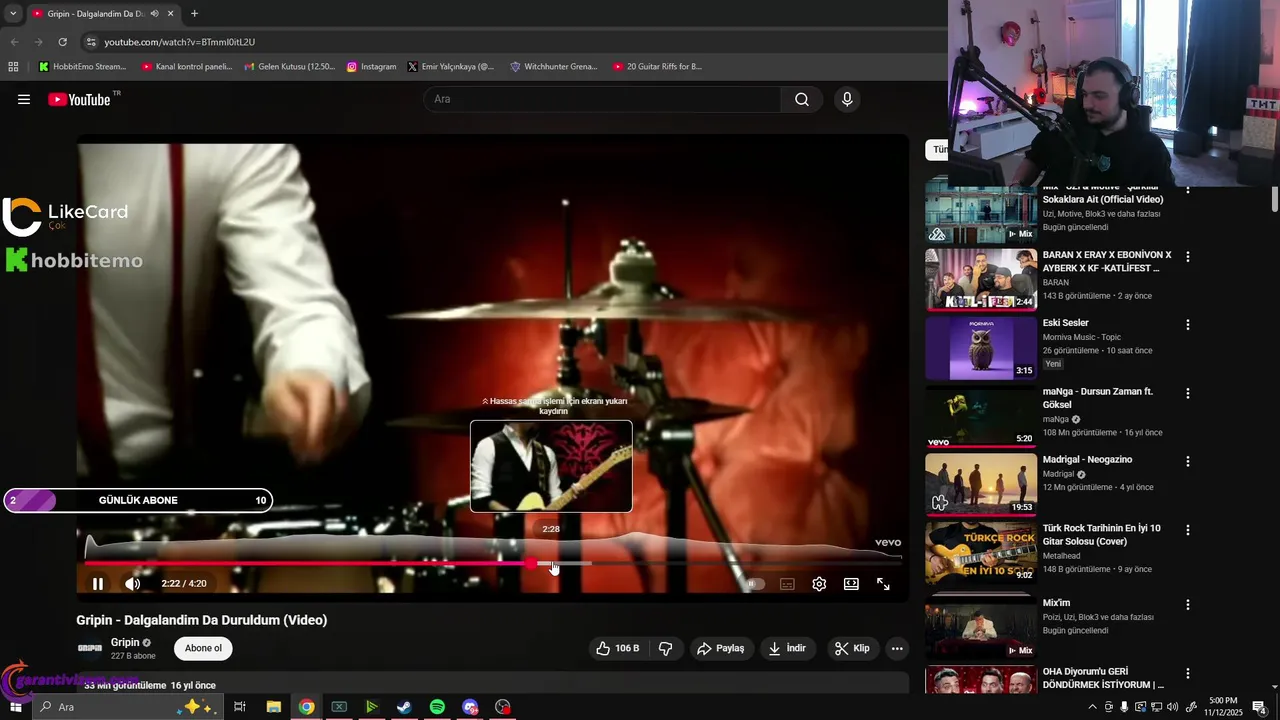Toggle subtitles/captions button in player
Image resolution: width=1280 pixels, height=720 pixels.
click(x=787, y=584)
